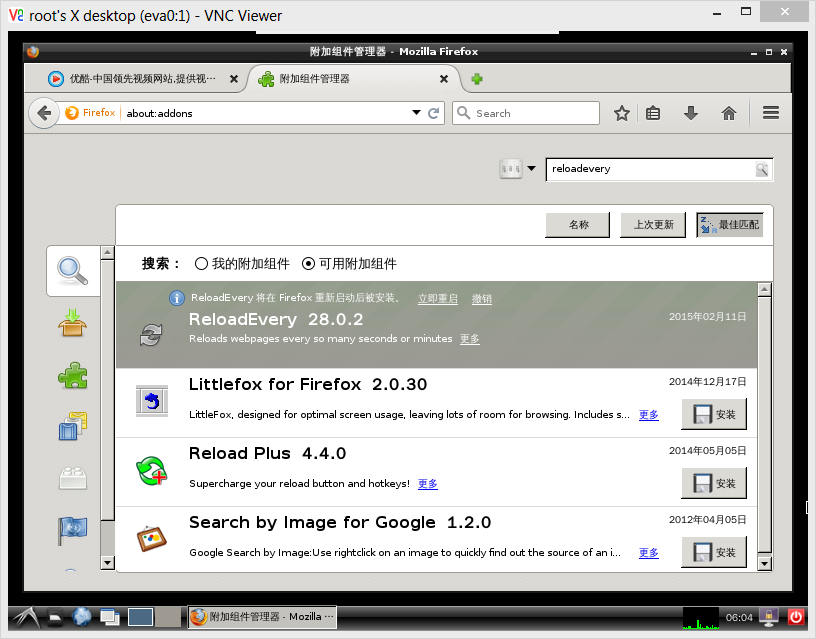Image resolution: width=816 pixels, height=639 pixels.
Task: Select the 我的附加组件 radio button
Action: [x=201, y=264]
